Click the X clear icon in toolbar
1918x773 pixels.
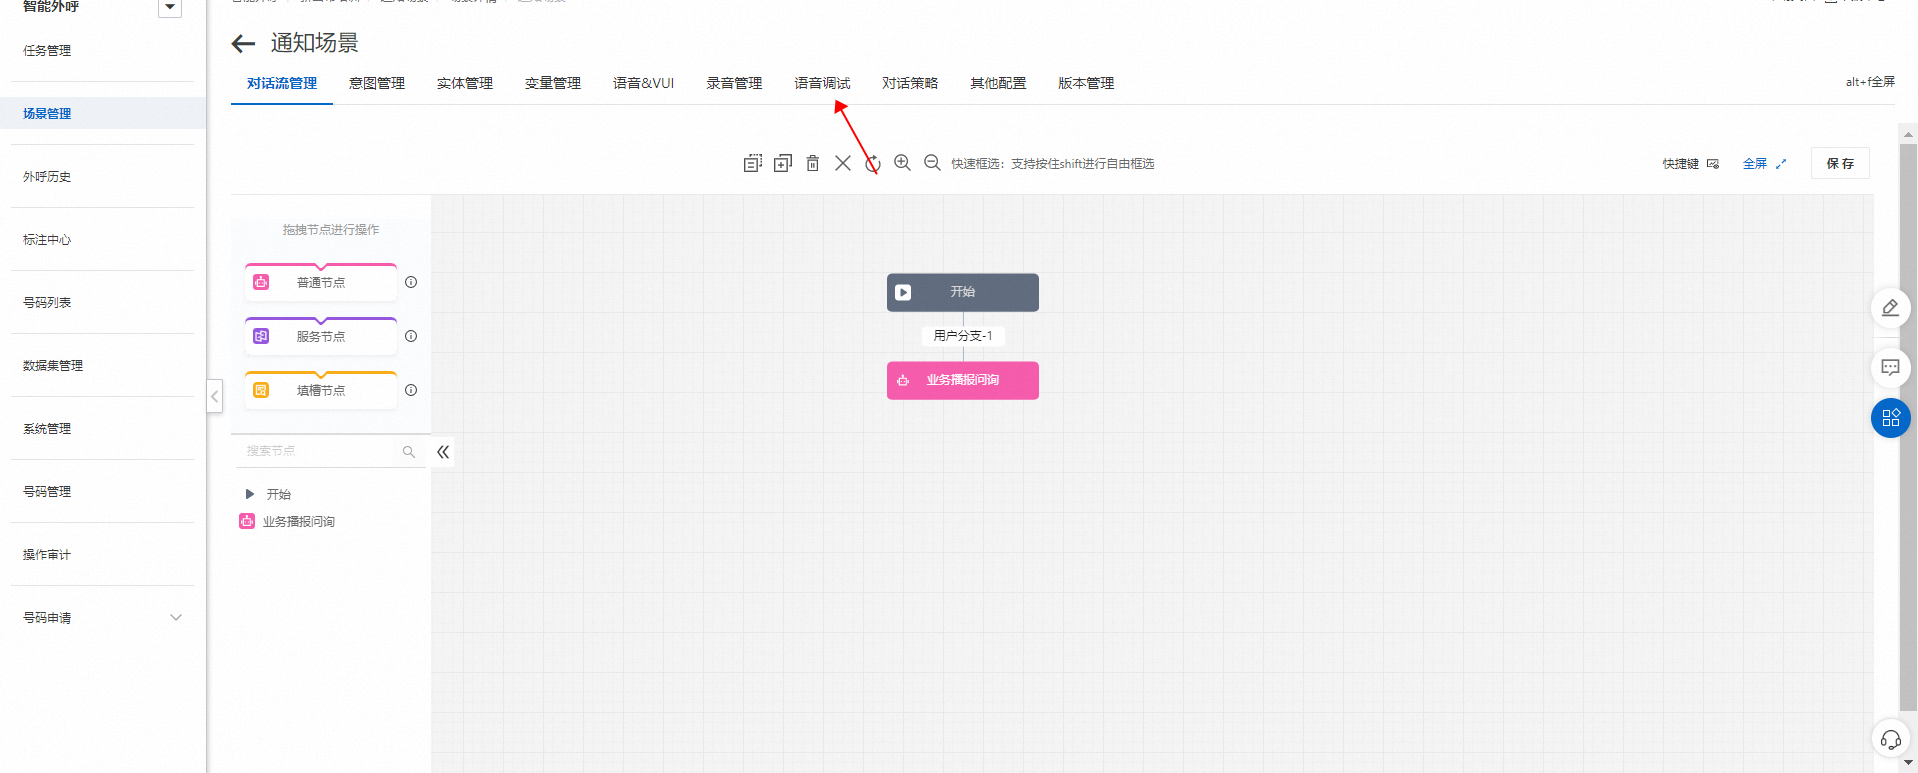click(x=843, y=163)
